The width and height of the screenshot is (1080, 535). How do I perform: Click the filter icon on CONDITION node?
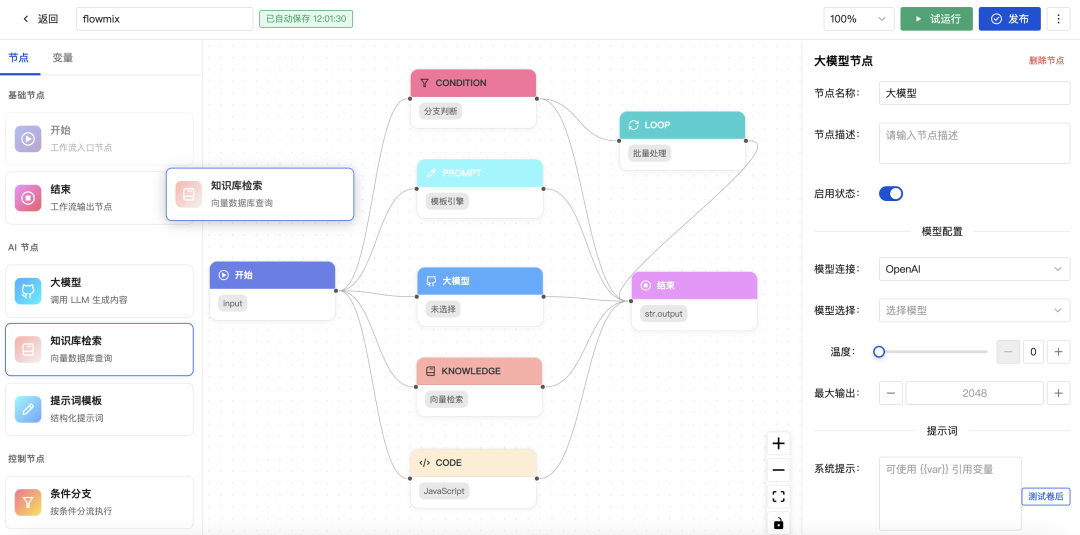coord(424,83)
